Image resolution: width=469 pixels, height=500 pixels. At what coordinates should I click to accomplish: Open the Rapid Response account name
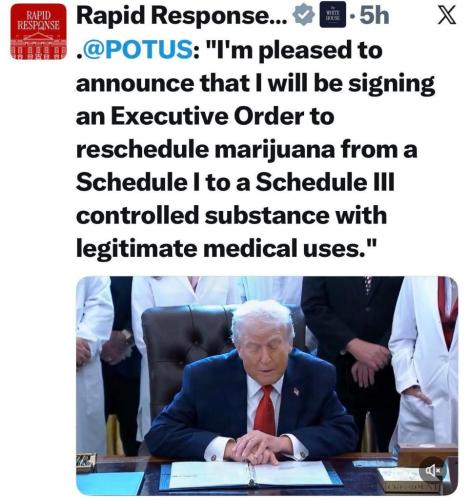coord(182,16)
